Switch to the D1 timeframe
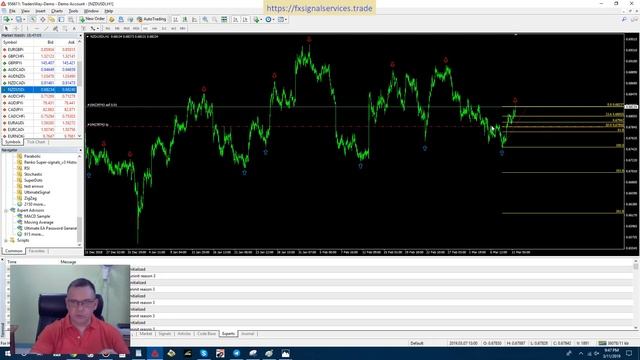The width and height of the screenshot is (640, 360). 164,28
